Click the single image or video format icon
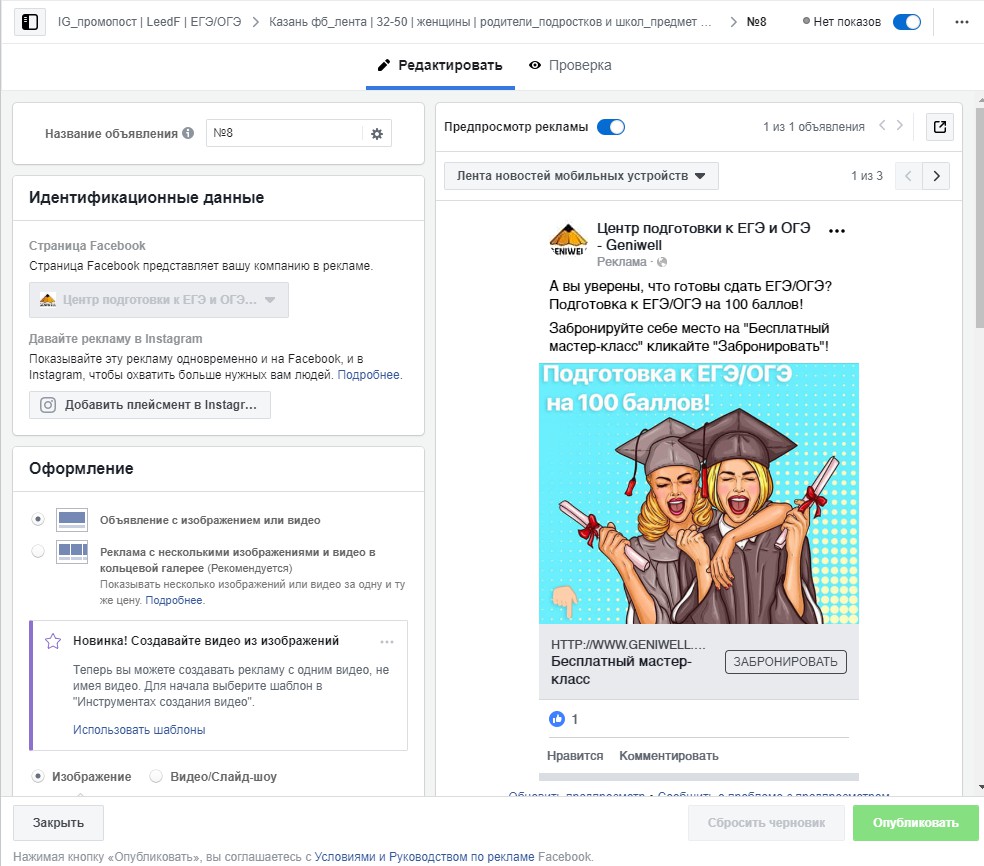This screenshot has height=866, width=984. tap(72, 520)
